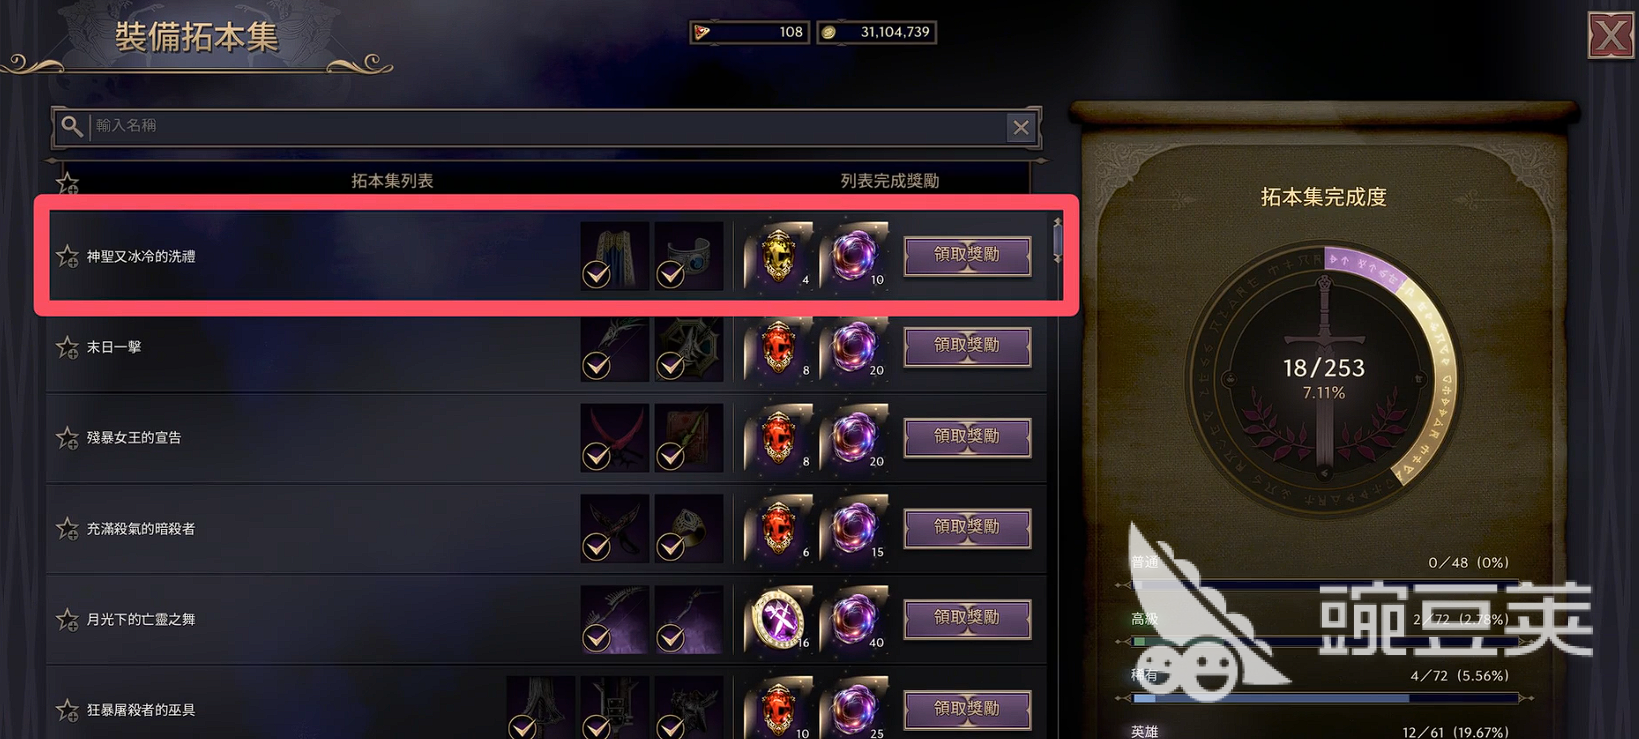Claim reward for 神聖又冰冷的洗禮
The height and width of the screenshot is (739, 1639).
pyautogui.click(x=967, y=255)
